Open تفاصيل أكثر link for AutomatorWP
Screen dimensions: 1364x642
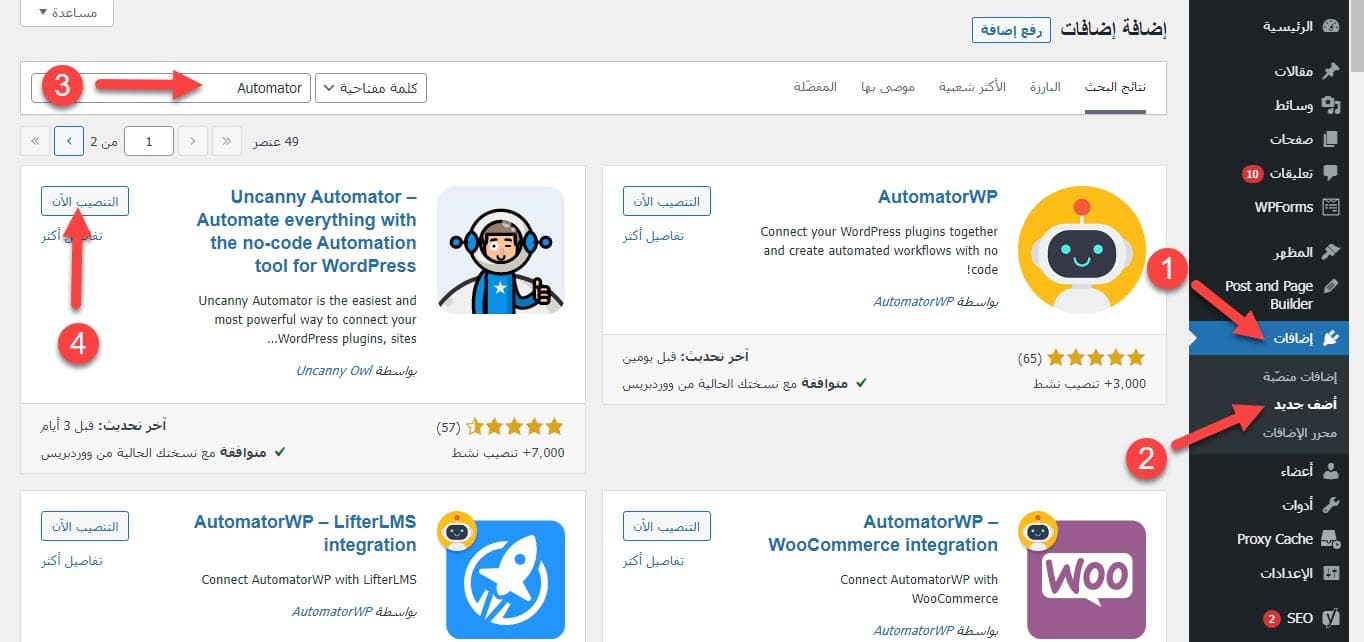(x=653, y=237)
